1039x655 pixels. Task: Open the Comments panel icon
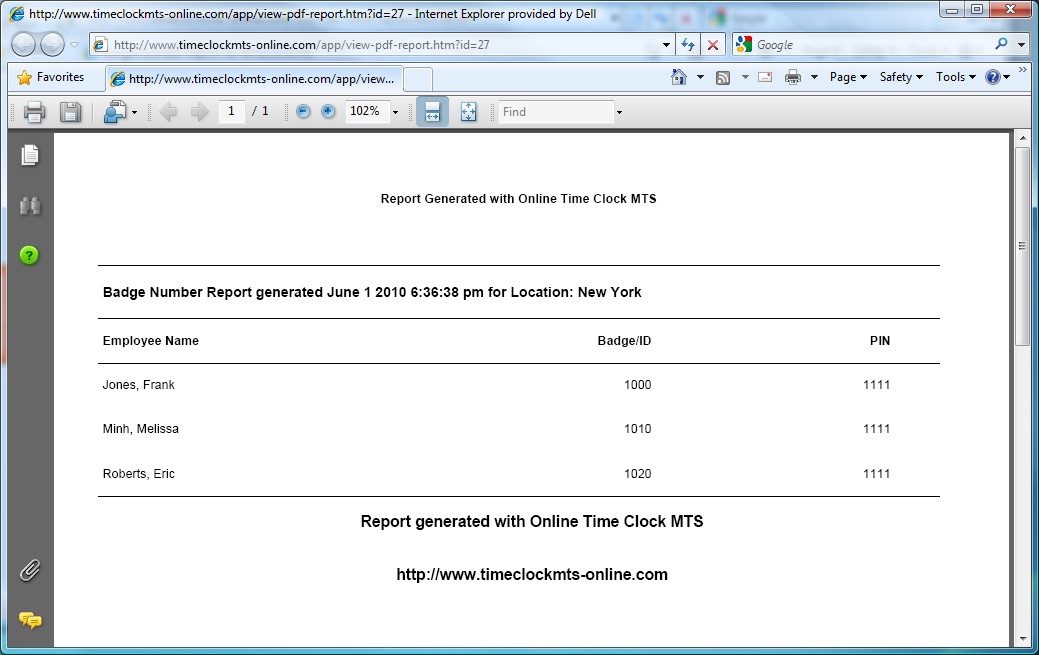30,620
